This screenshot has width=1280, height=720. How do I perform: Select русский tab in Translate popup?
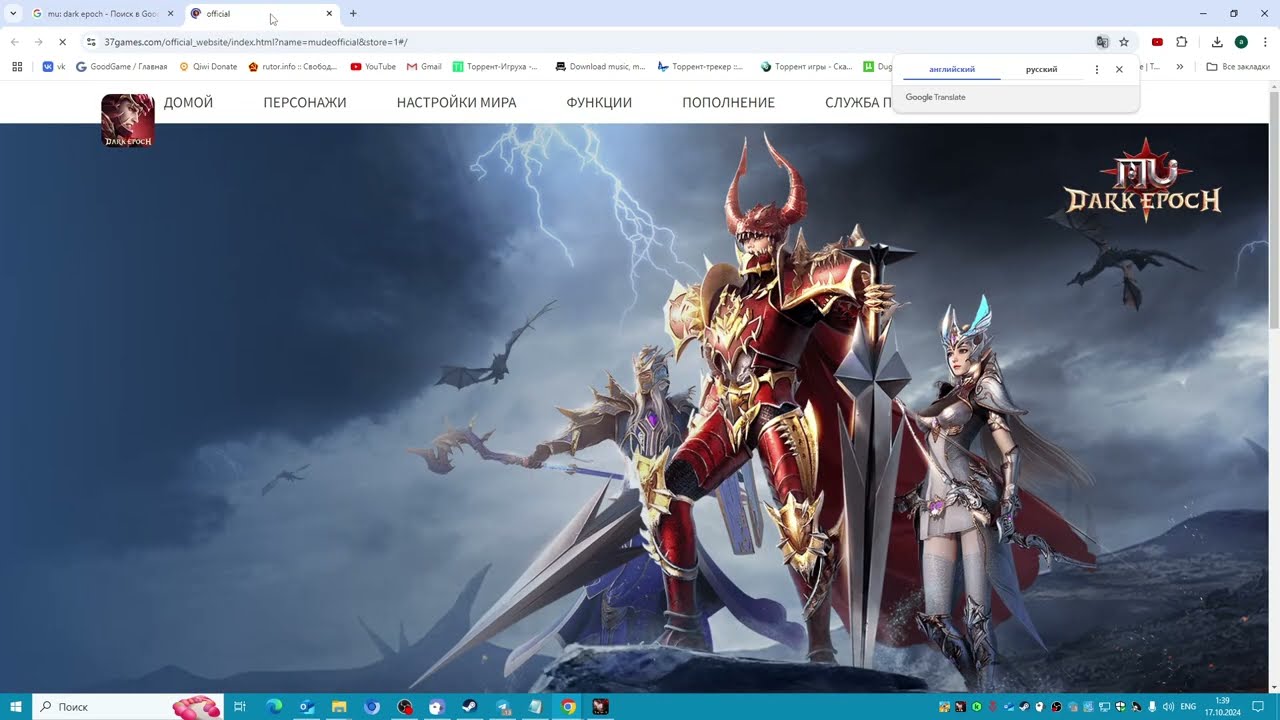[x=1041, y=69]
